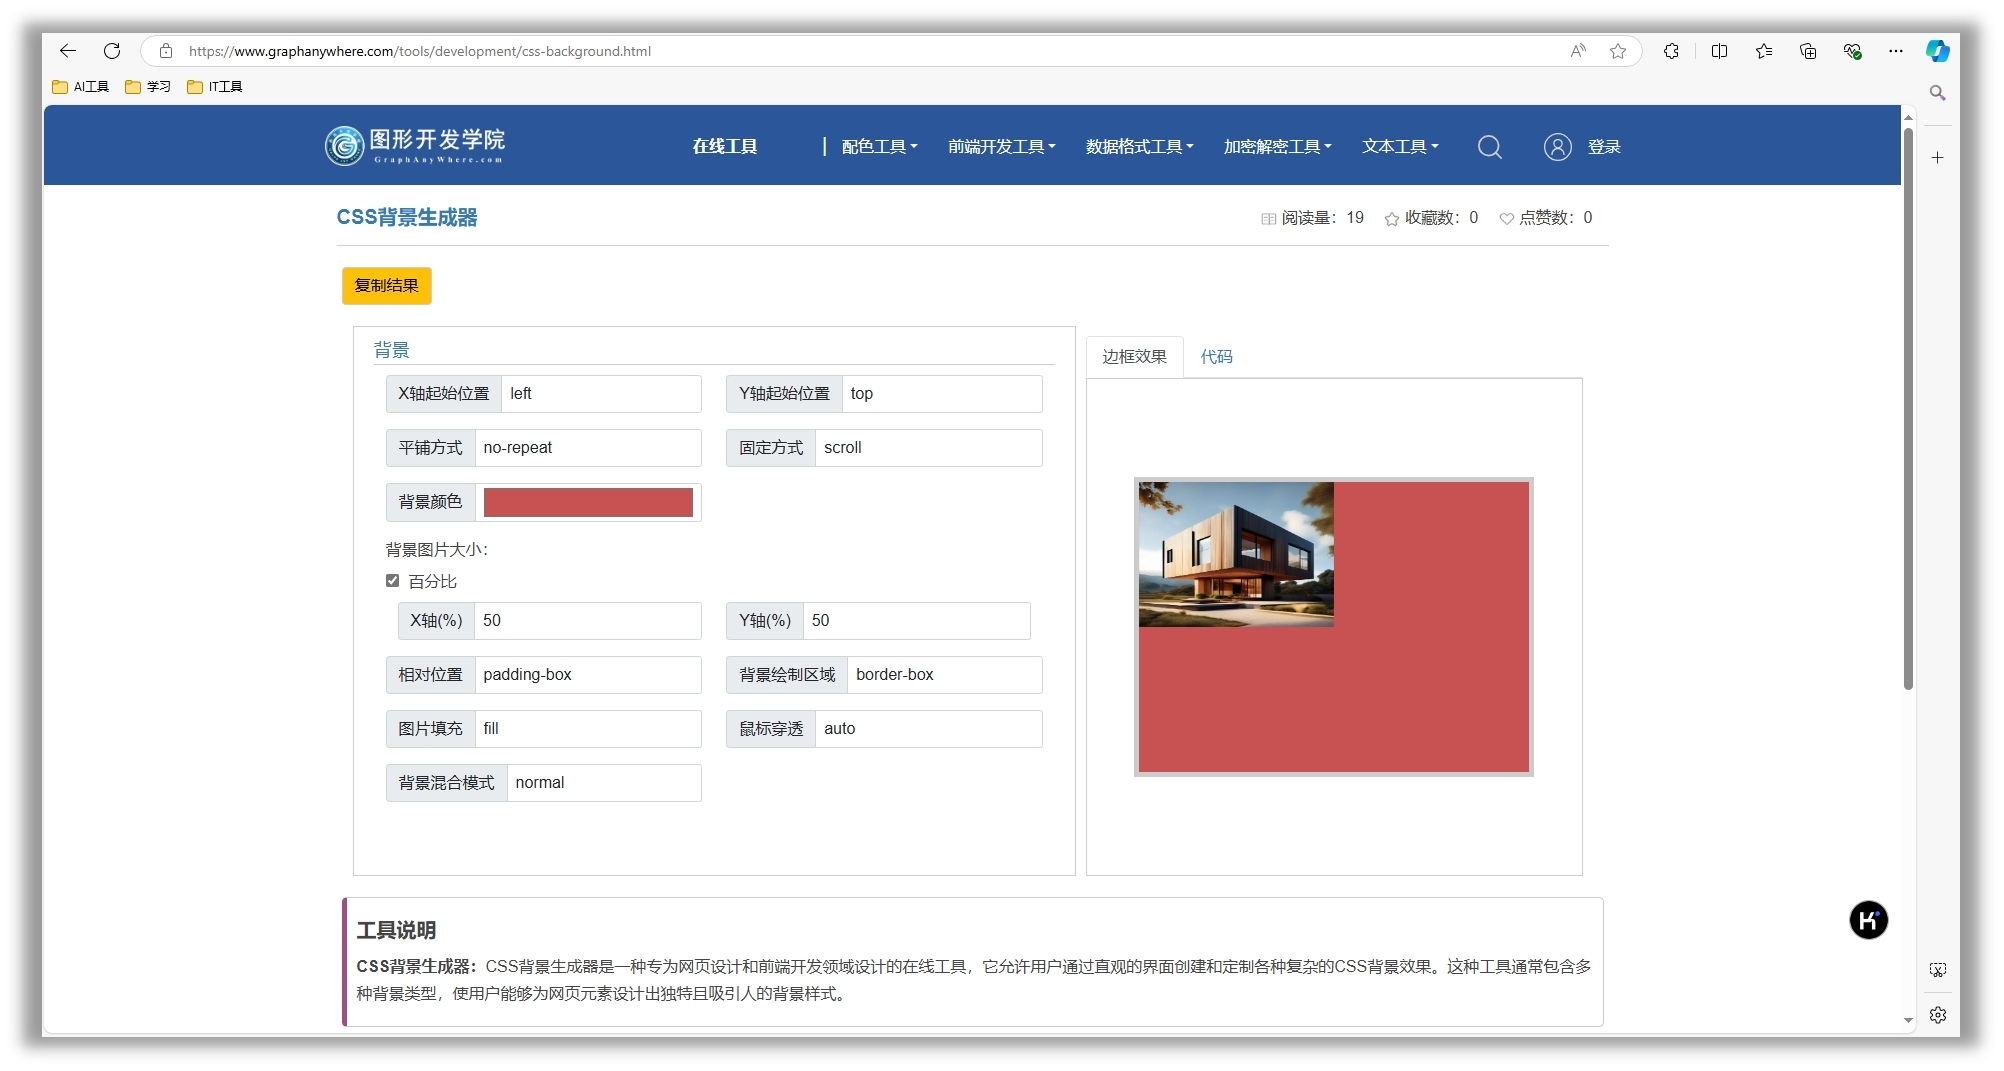Open 背景绘制区域 dropdown showing border-box

(945, 675)
